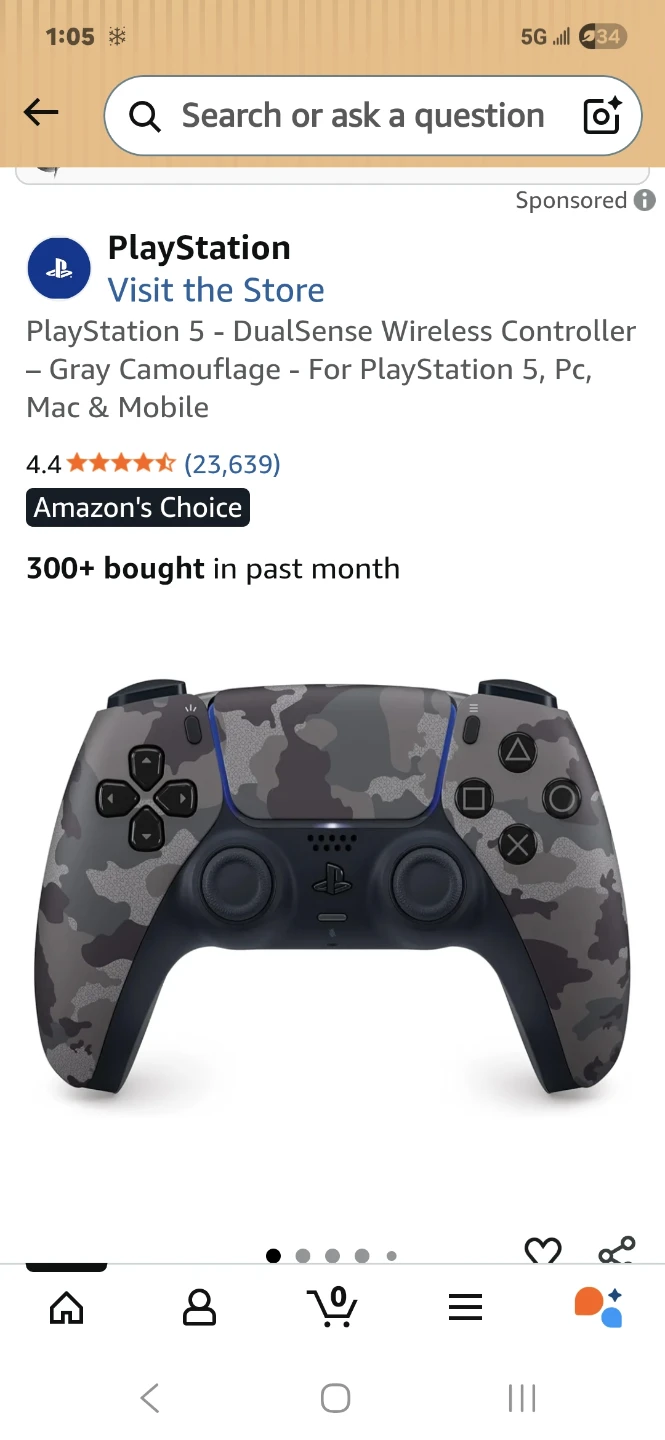665x1440 pixels.
Task: Open the shopping cart
Action: click(x=332, y=1306)
